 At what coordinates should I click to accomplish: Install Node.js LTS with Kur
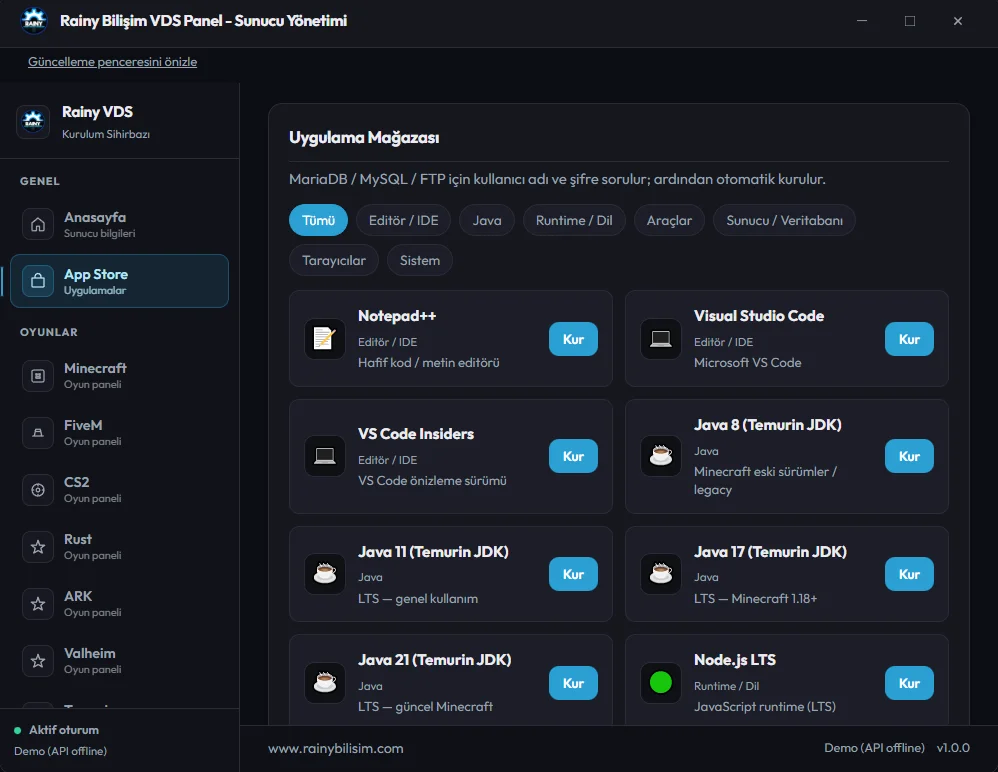(x=909, y=683)
